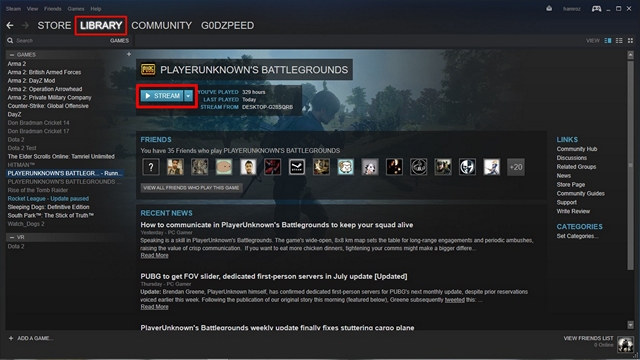Image resolution: width=640 pixels, height=360 pixels.
Task: Click the friends list avatar icon
Action: [625, 344]
